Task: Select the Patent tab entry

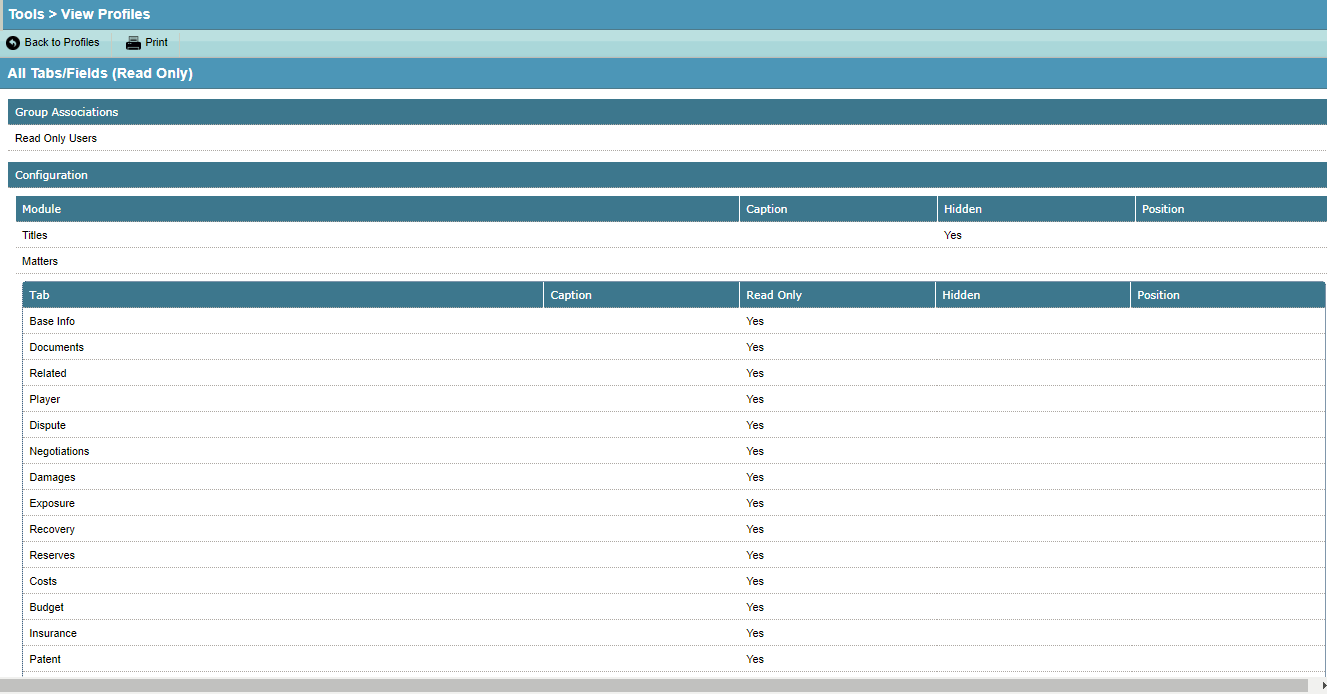Action: coord(44,659)
